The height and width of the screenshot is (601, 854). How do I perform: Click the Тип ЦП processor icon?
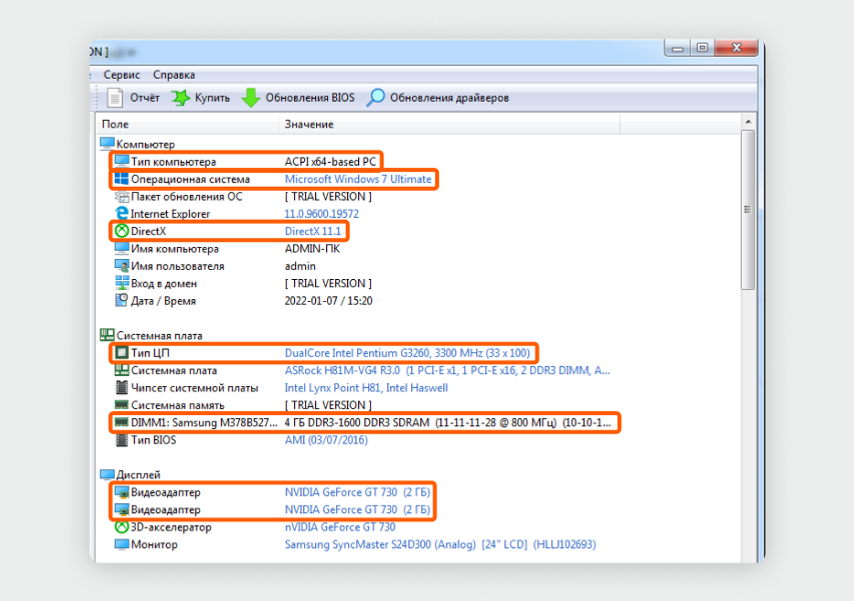[x=121, y=353]
